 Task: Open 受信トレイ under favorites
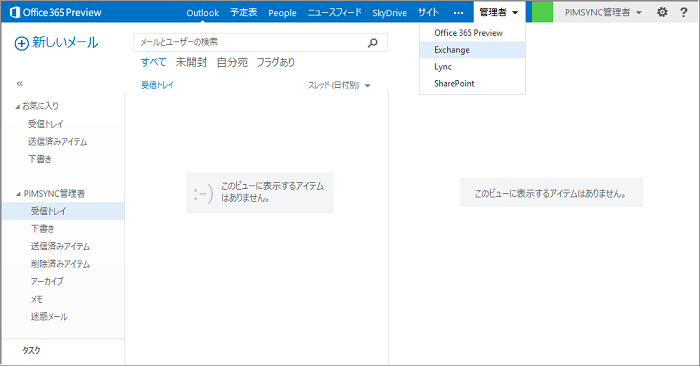click(46, 124)
